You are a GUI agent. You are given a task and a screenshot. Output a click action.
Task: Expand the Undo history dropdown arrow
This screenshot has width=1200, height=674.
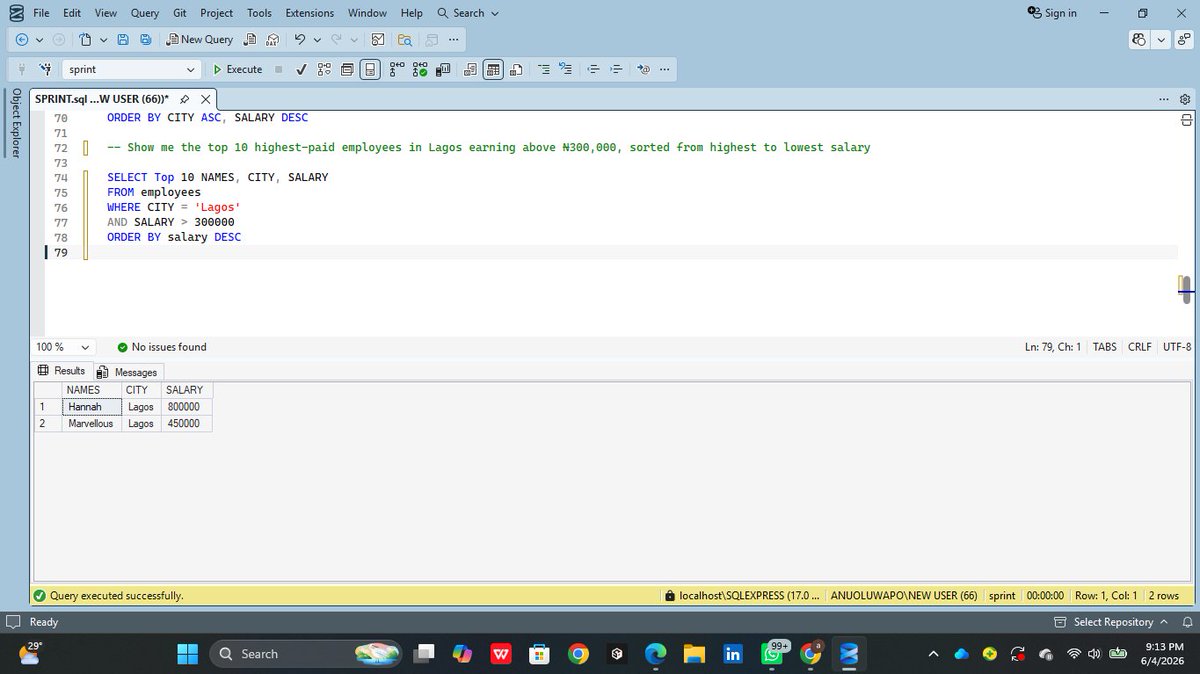click(x=317, y=40)
